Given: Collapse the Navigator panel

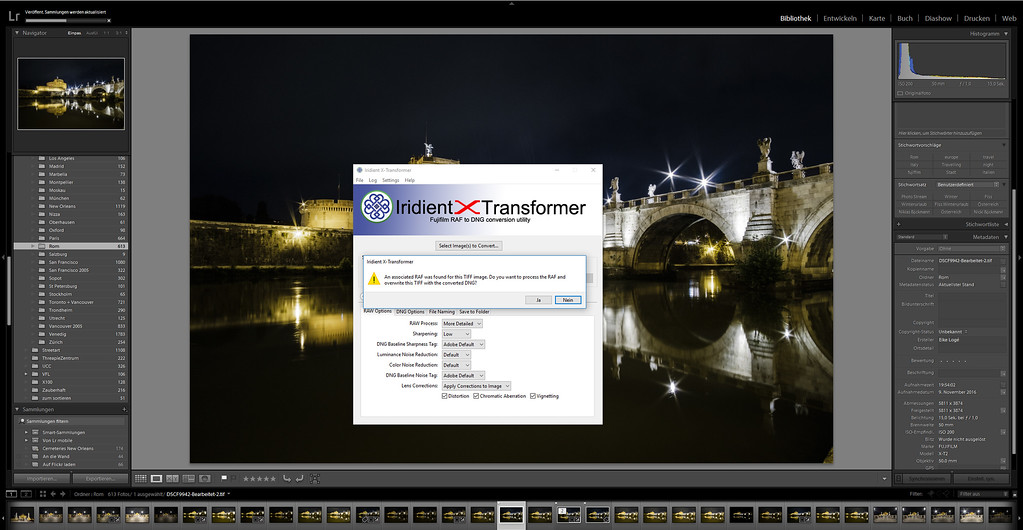Looking at the screenshot, I should coord(17,33).
